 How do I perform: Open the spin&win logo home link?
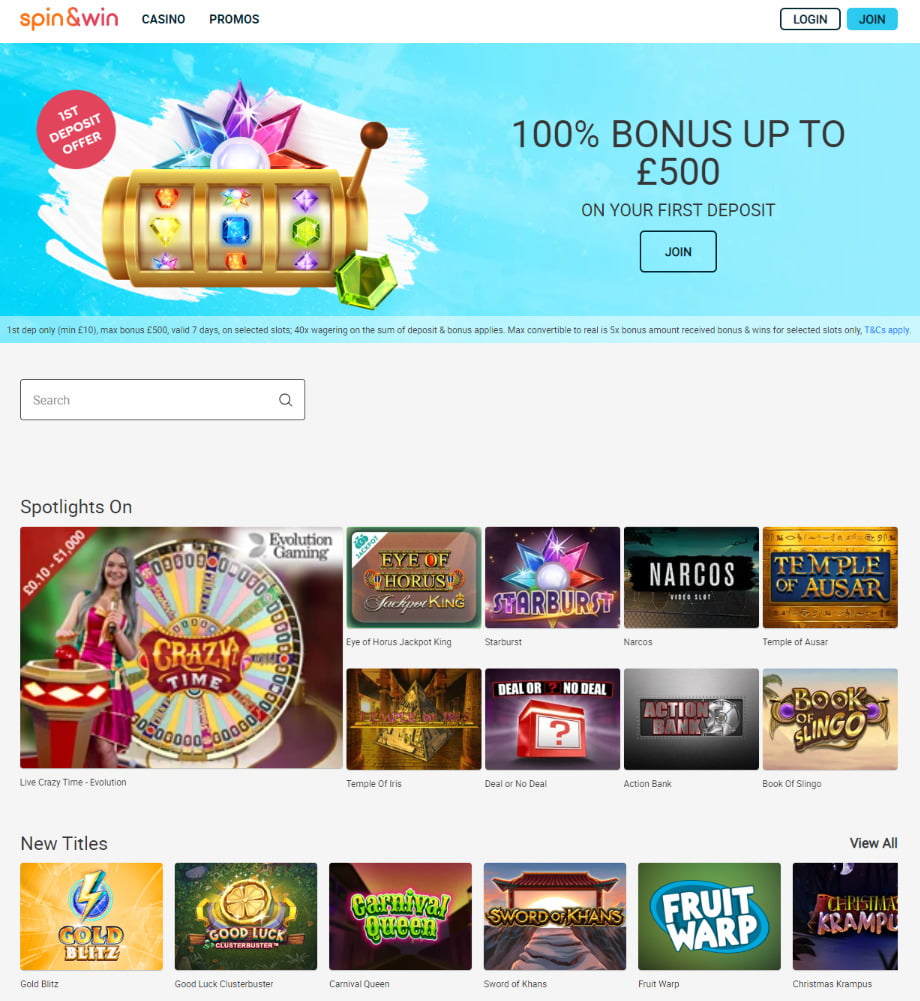pyautogui.click(x=69, y=19)
